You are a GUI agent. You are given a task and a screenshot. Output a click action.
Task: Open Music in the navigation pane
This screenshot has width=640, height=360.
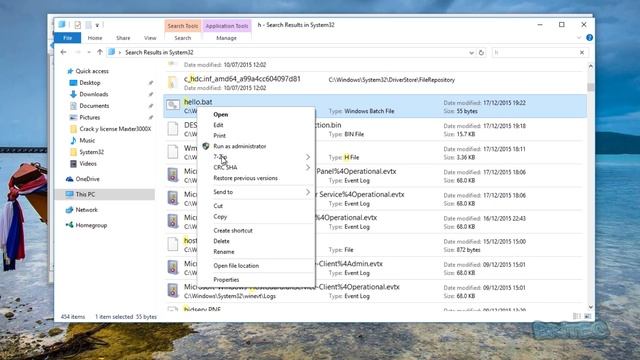click(87, 140)
